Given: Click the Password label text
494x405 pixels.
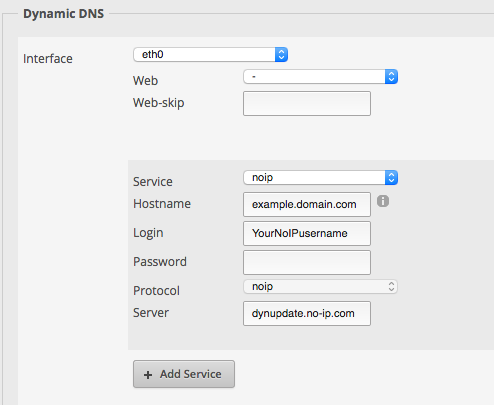Looking at the screenshot, I should click(x=160, y=262).
